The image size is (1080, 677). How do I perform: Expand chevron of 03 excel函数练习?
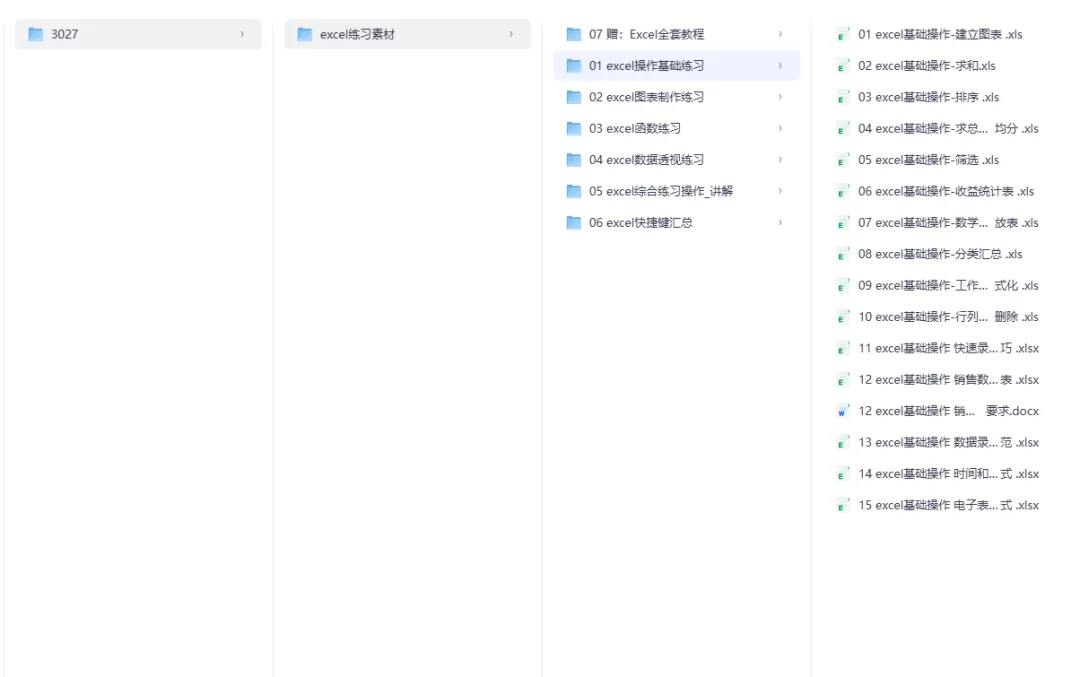780,128
